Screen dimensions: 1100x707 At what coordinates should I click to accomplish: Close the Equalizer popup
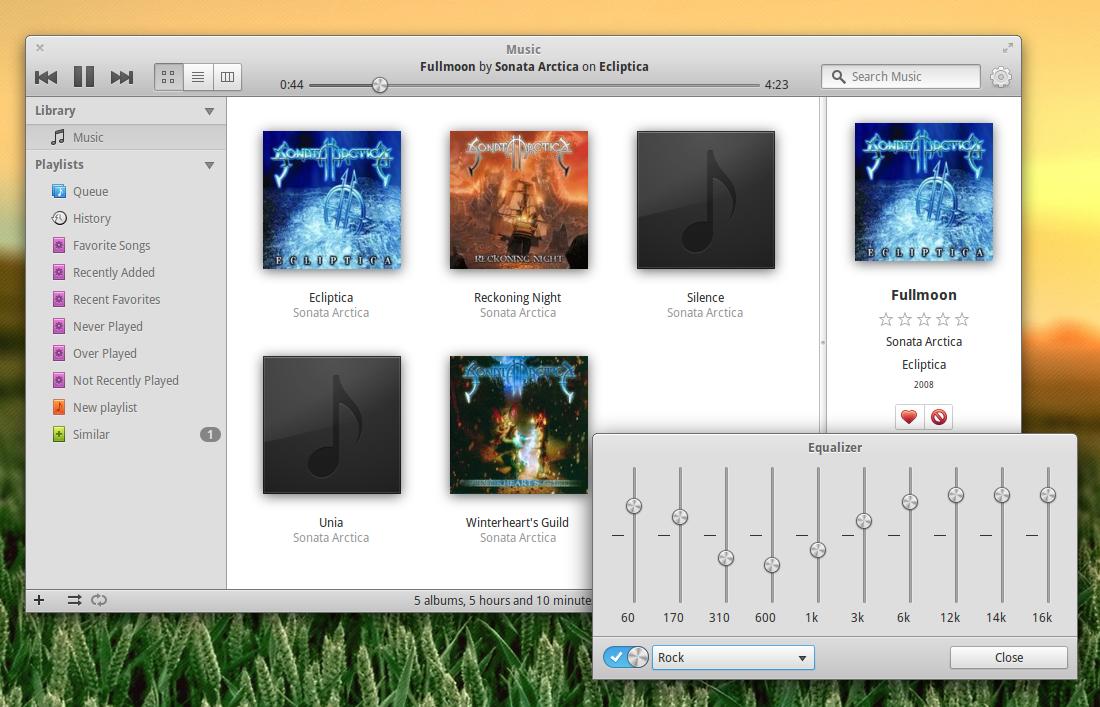(x=1009, y=657)
